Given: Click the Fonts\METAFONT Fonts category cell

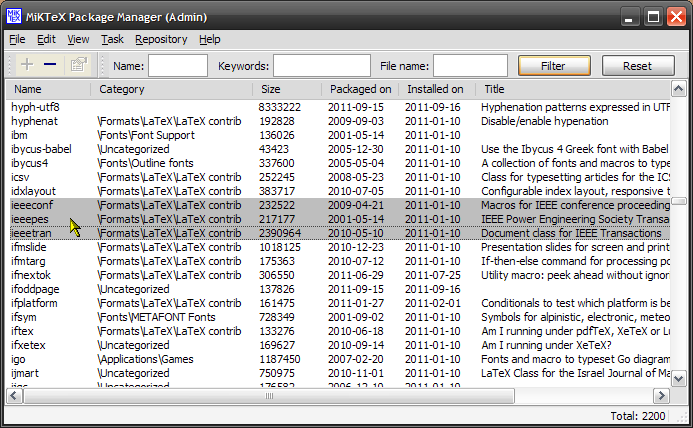Looking at the screenshot, I should point(156,317).
